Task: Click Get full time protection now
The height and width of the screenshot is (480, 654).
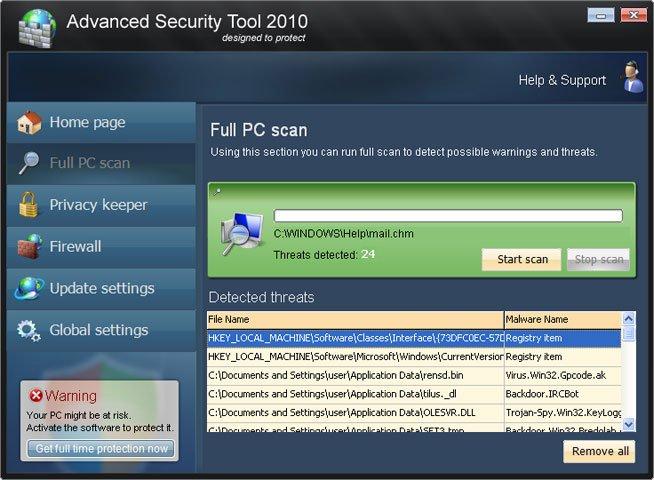Action: coord(101,449)
